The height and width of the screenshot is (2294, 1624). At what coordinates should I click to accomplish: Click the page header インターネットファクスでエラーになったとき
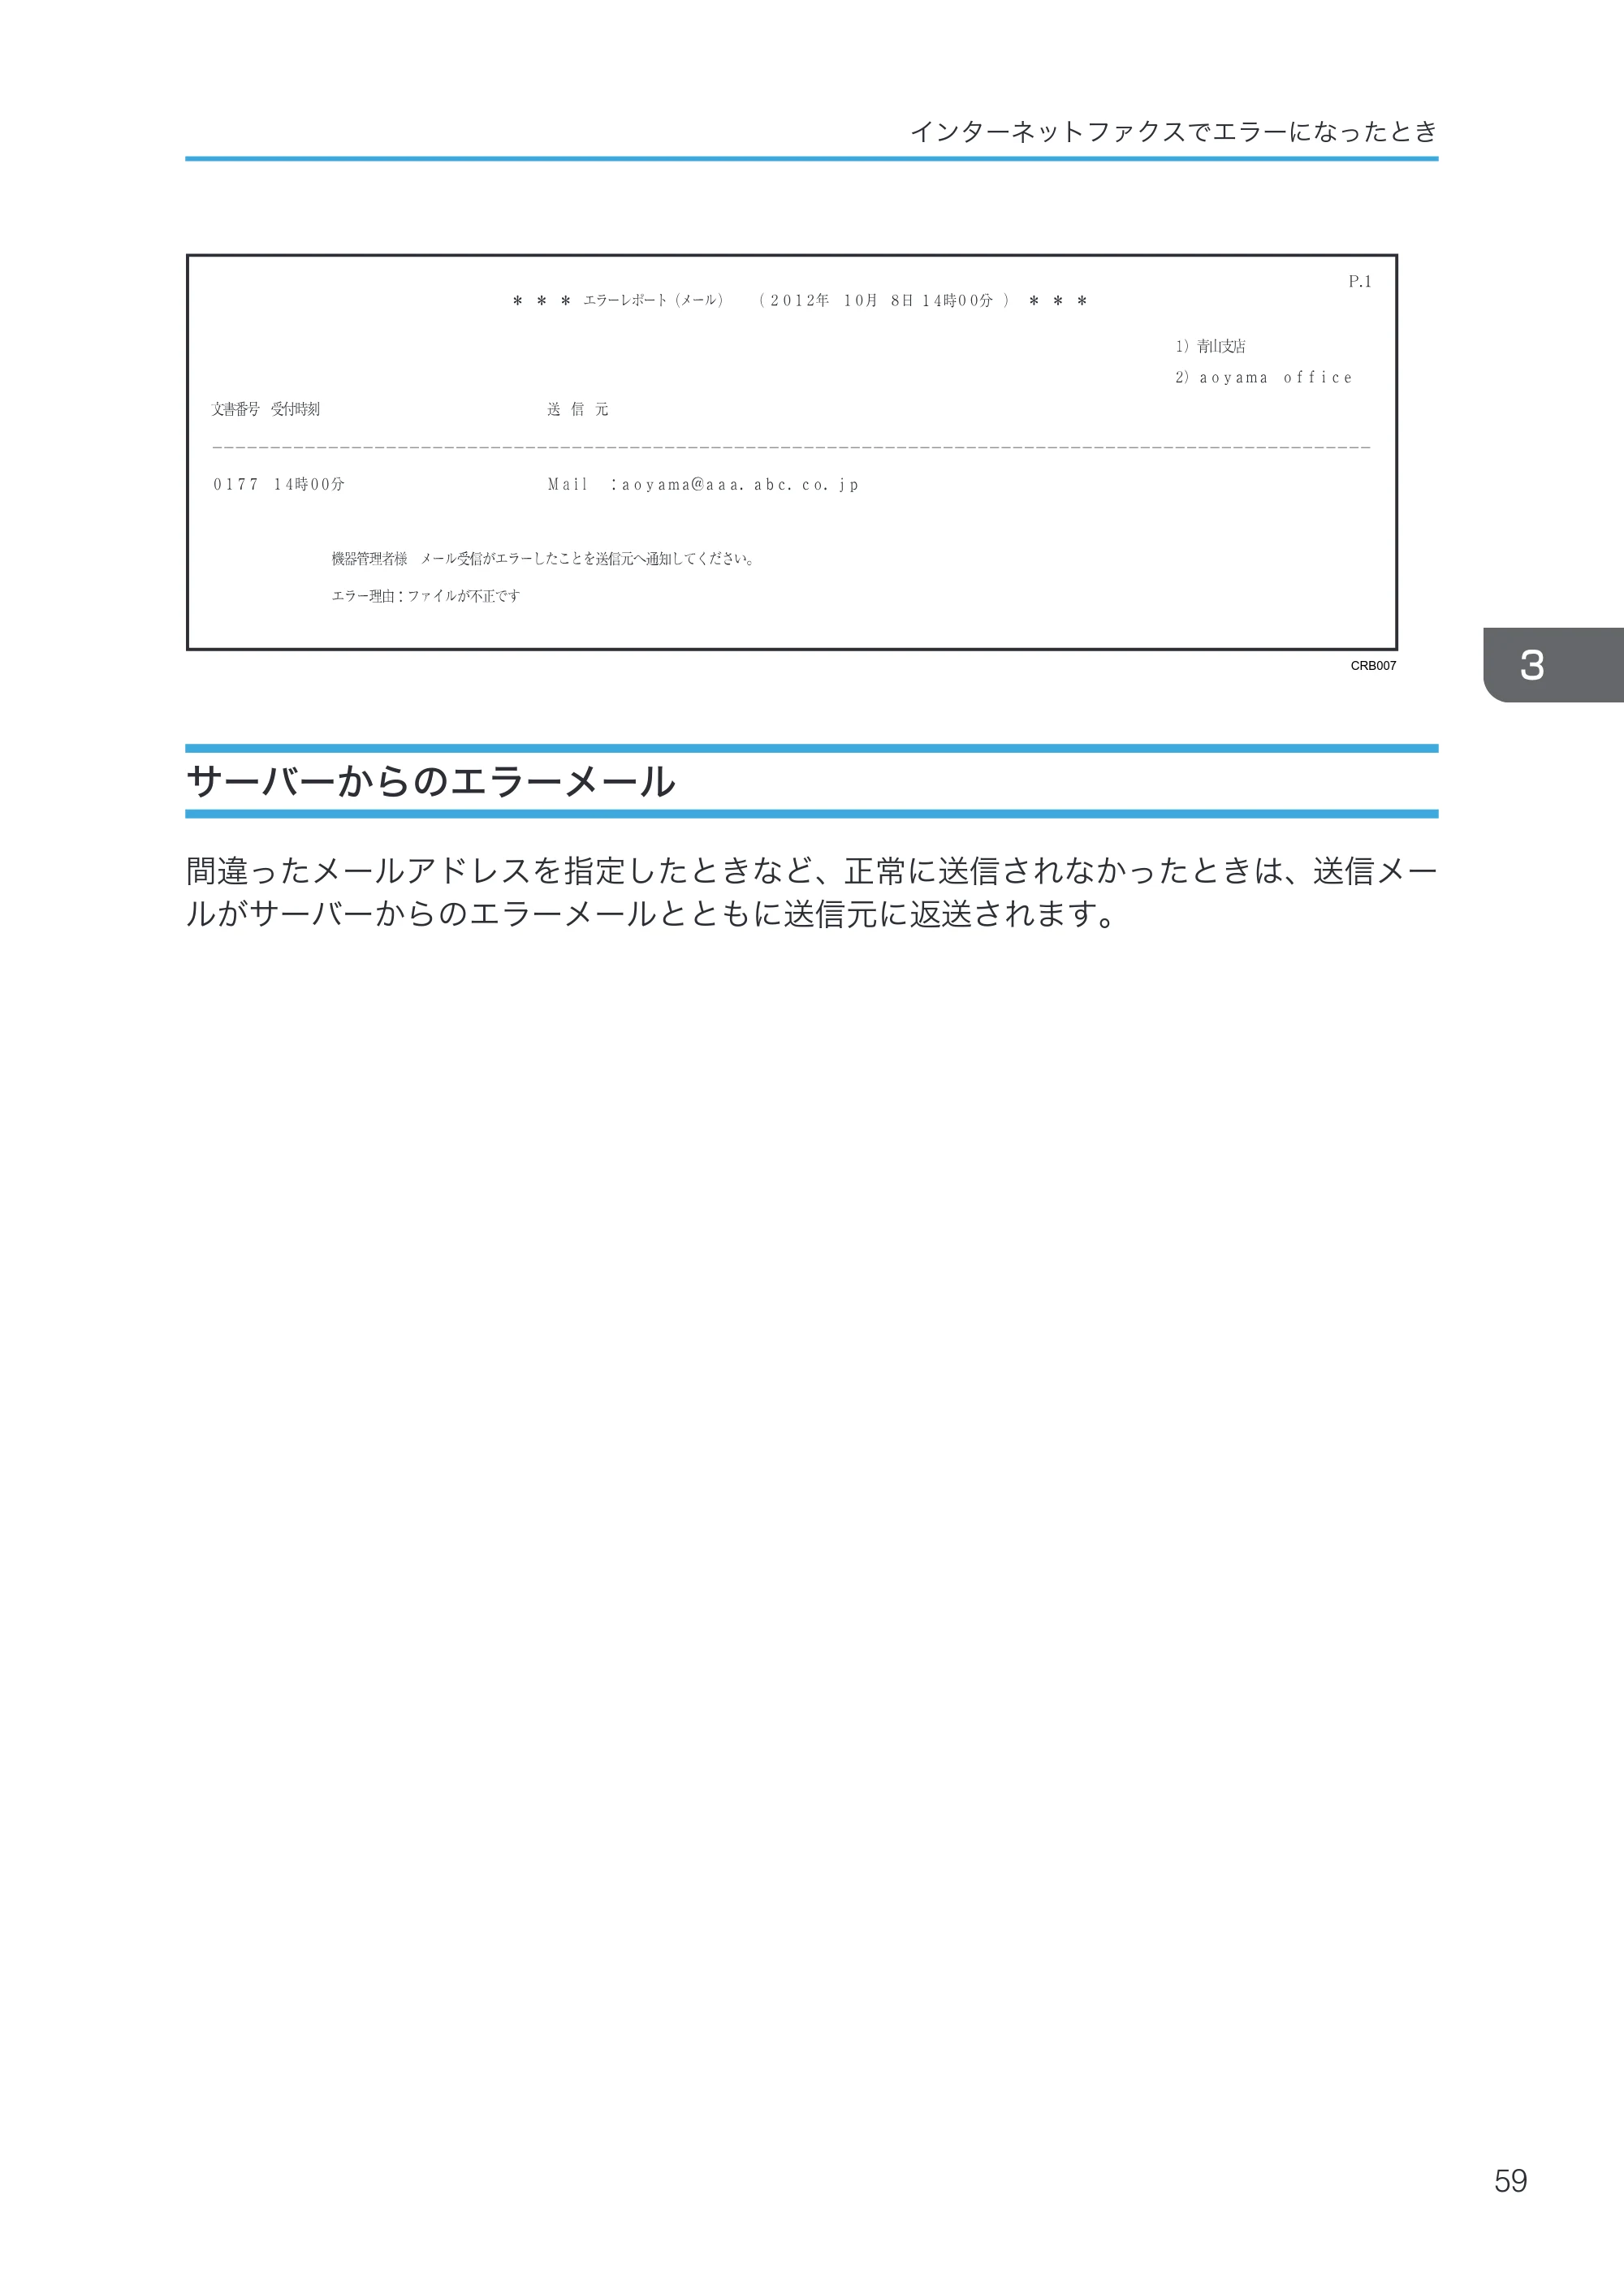[1173, 132]
